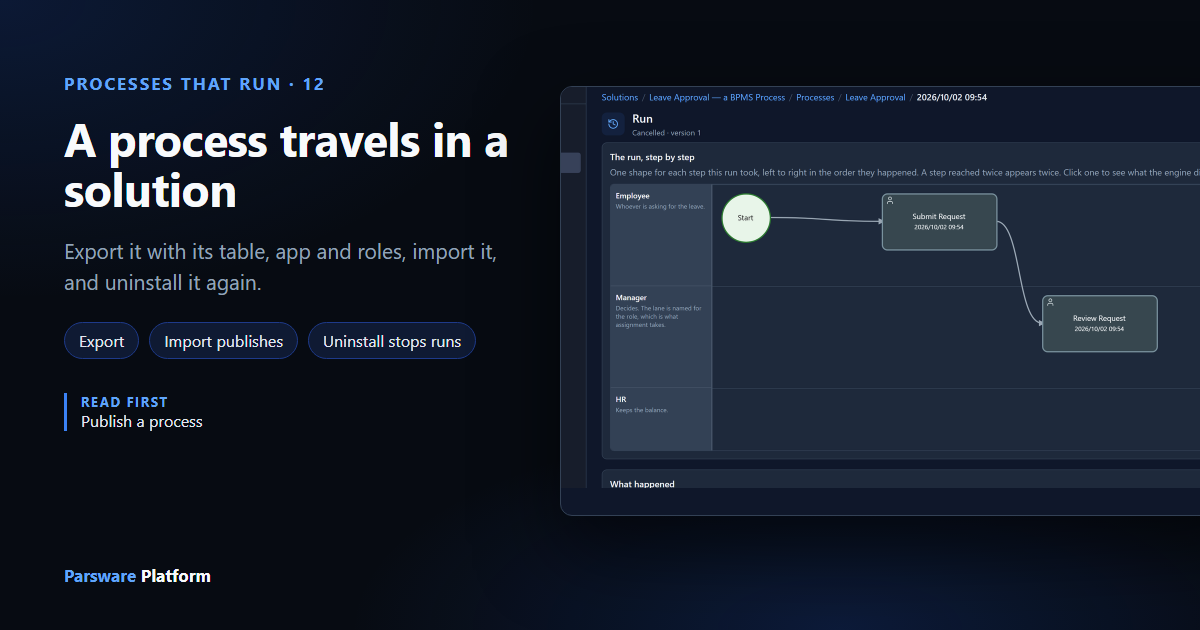Click the user icon on Submit Request
Viewport: 1200px width, 630px height.
(890, 201)
